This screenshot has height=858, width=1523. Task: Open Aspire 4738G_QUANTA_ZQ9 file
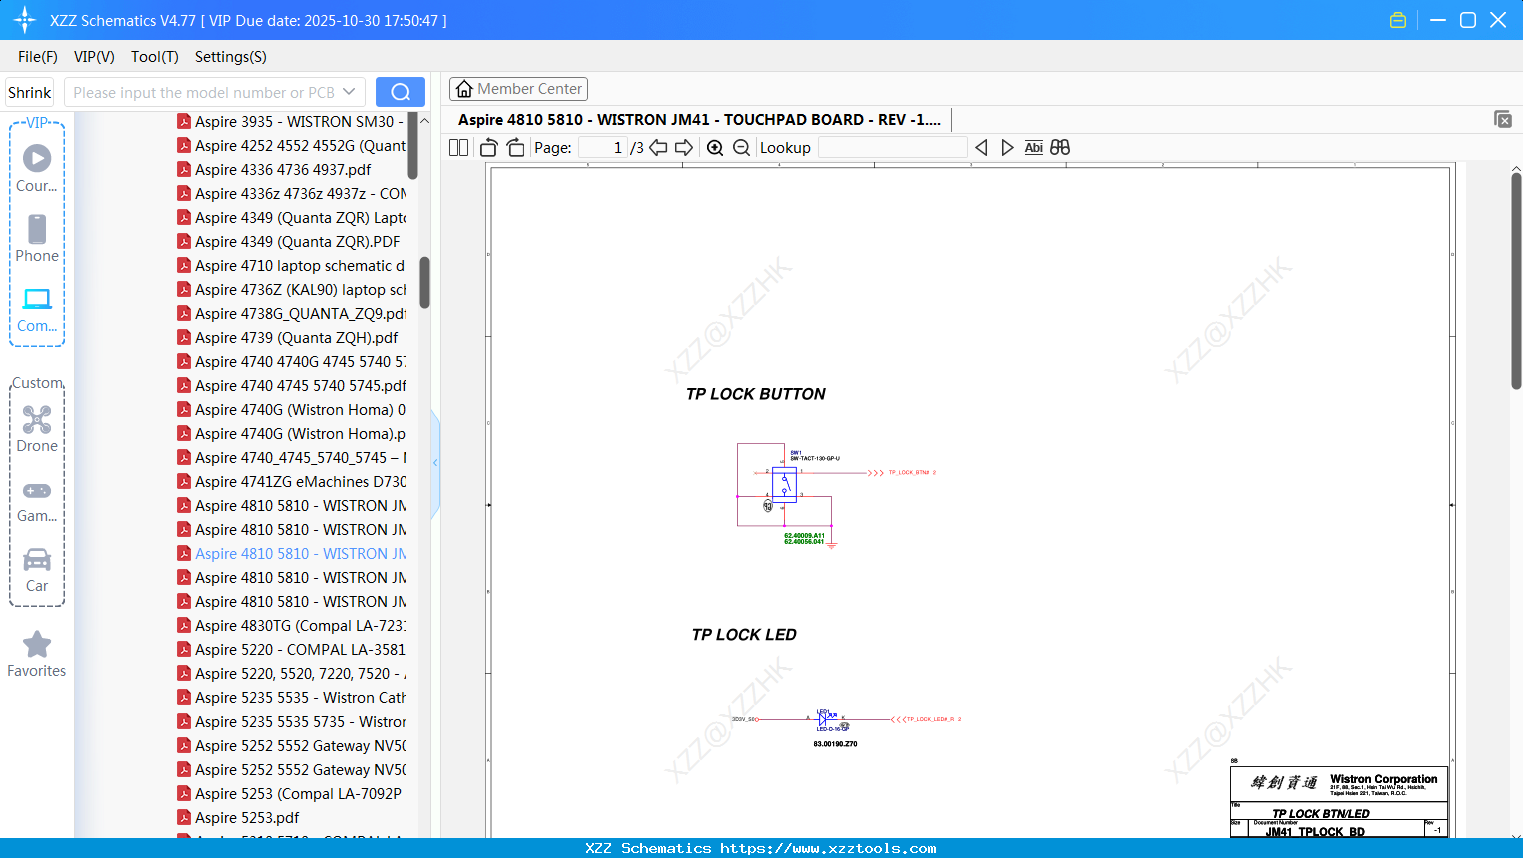(x=291, y=314)
